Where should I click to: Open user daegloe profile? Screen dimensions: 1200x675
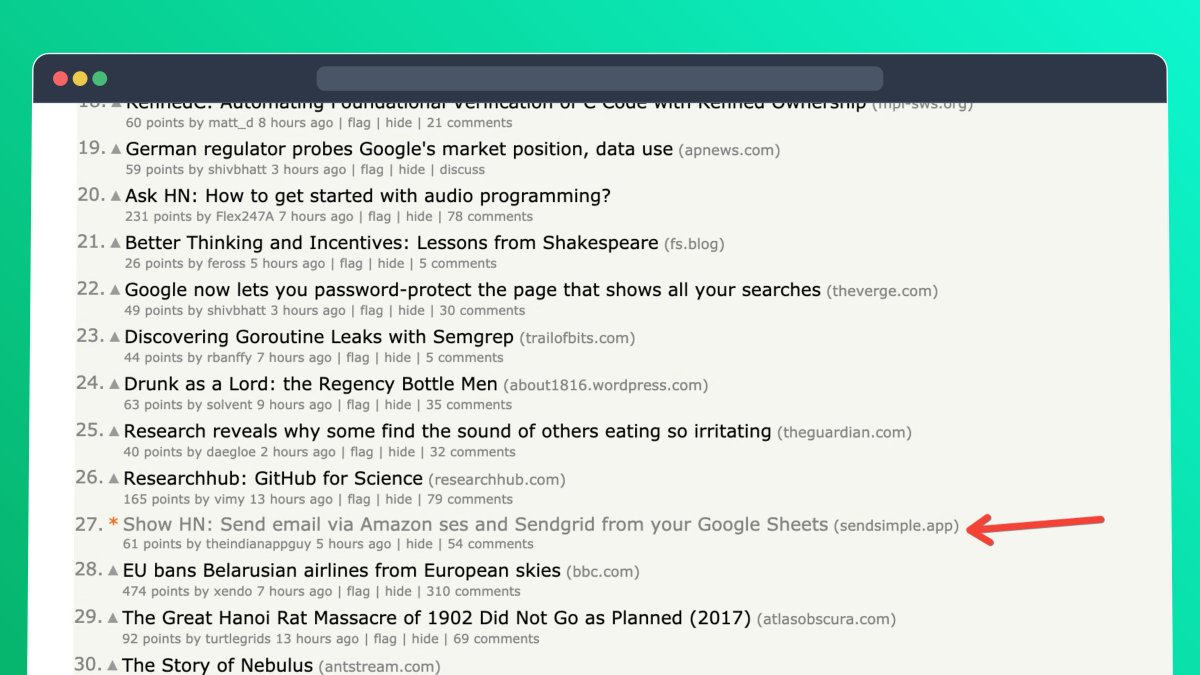[232, 452]
